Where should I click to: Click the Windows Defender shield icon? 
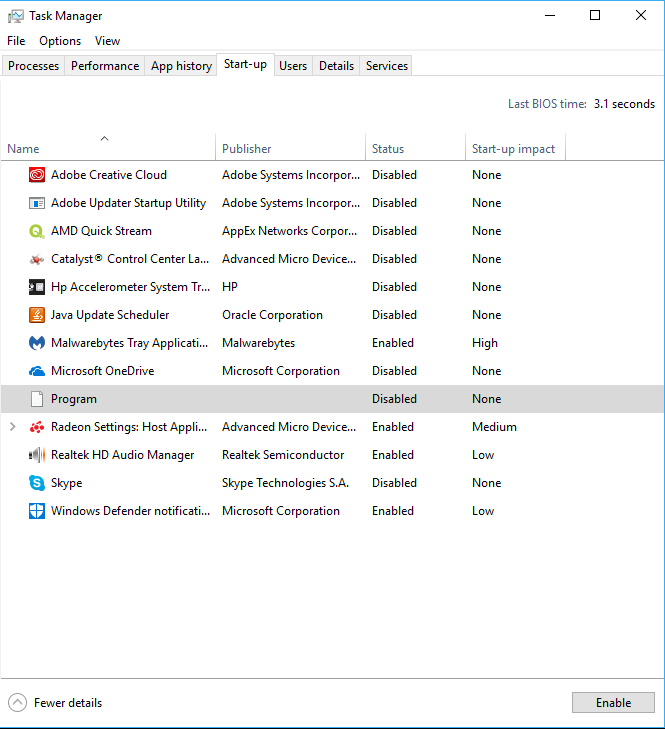[37, 511]
